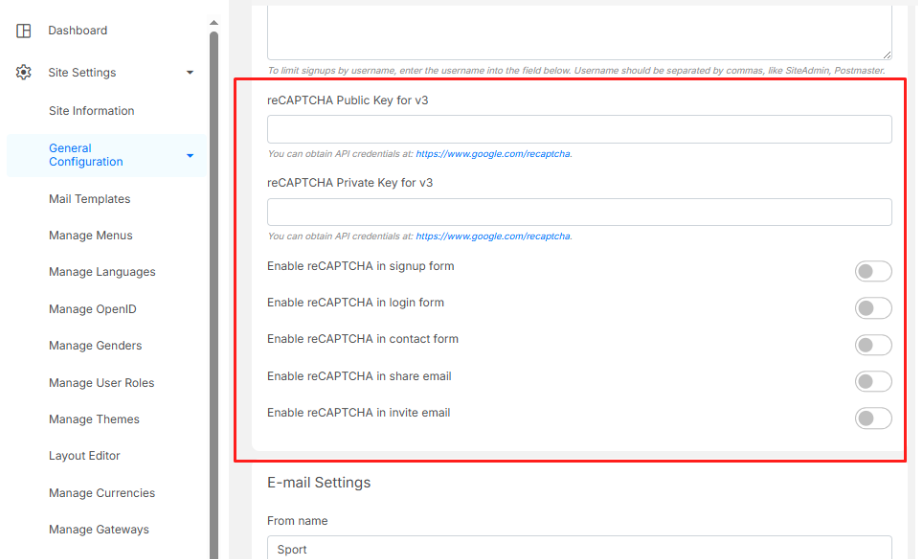This screenshot has width=918, height=559.
Task: Click Google reCAPTCHA link under Public Key
Action: [493, 154]
